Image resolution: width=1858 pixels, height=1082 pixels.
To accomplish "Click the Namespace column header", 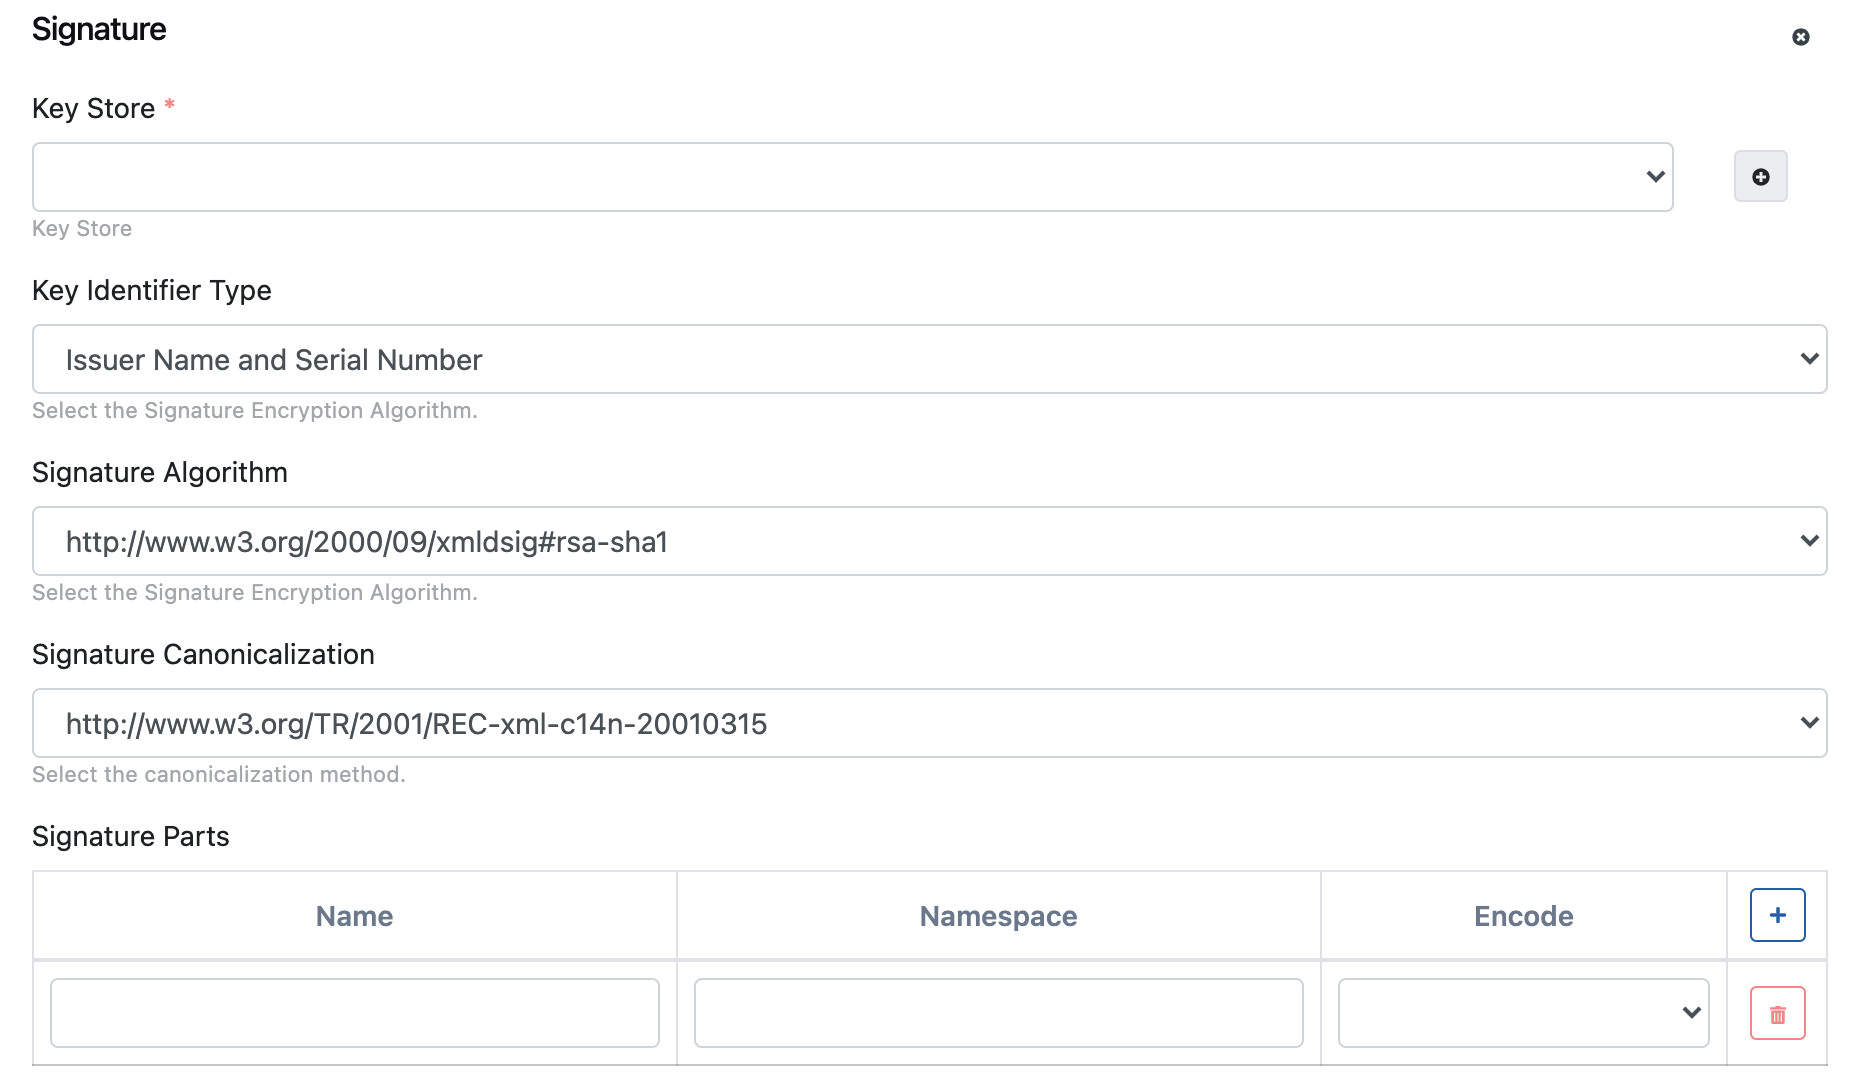I will pyautogui.click(x=998, y=916).
